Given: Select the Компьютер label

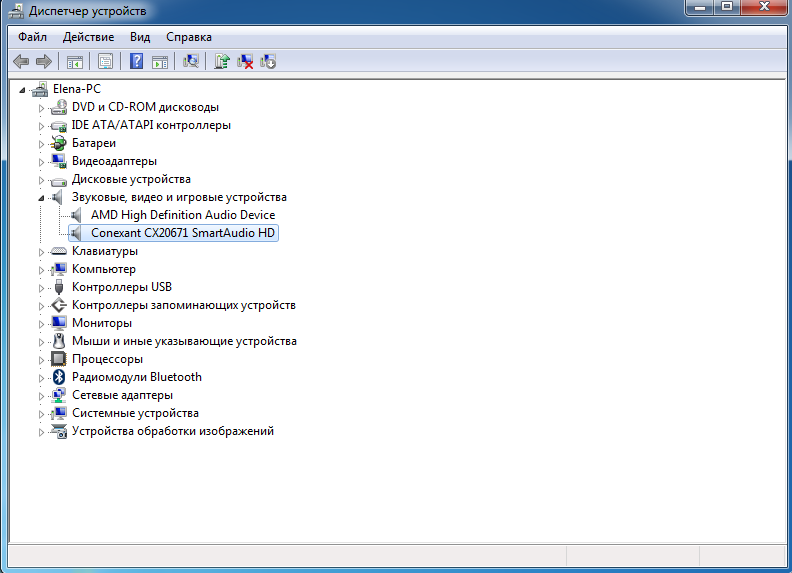Looking at the screenshot, I should pos(104,269).
